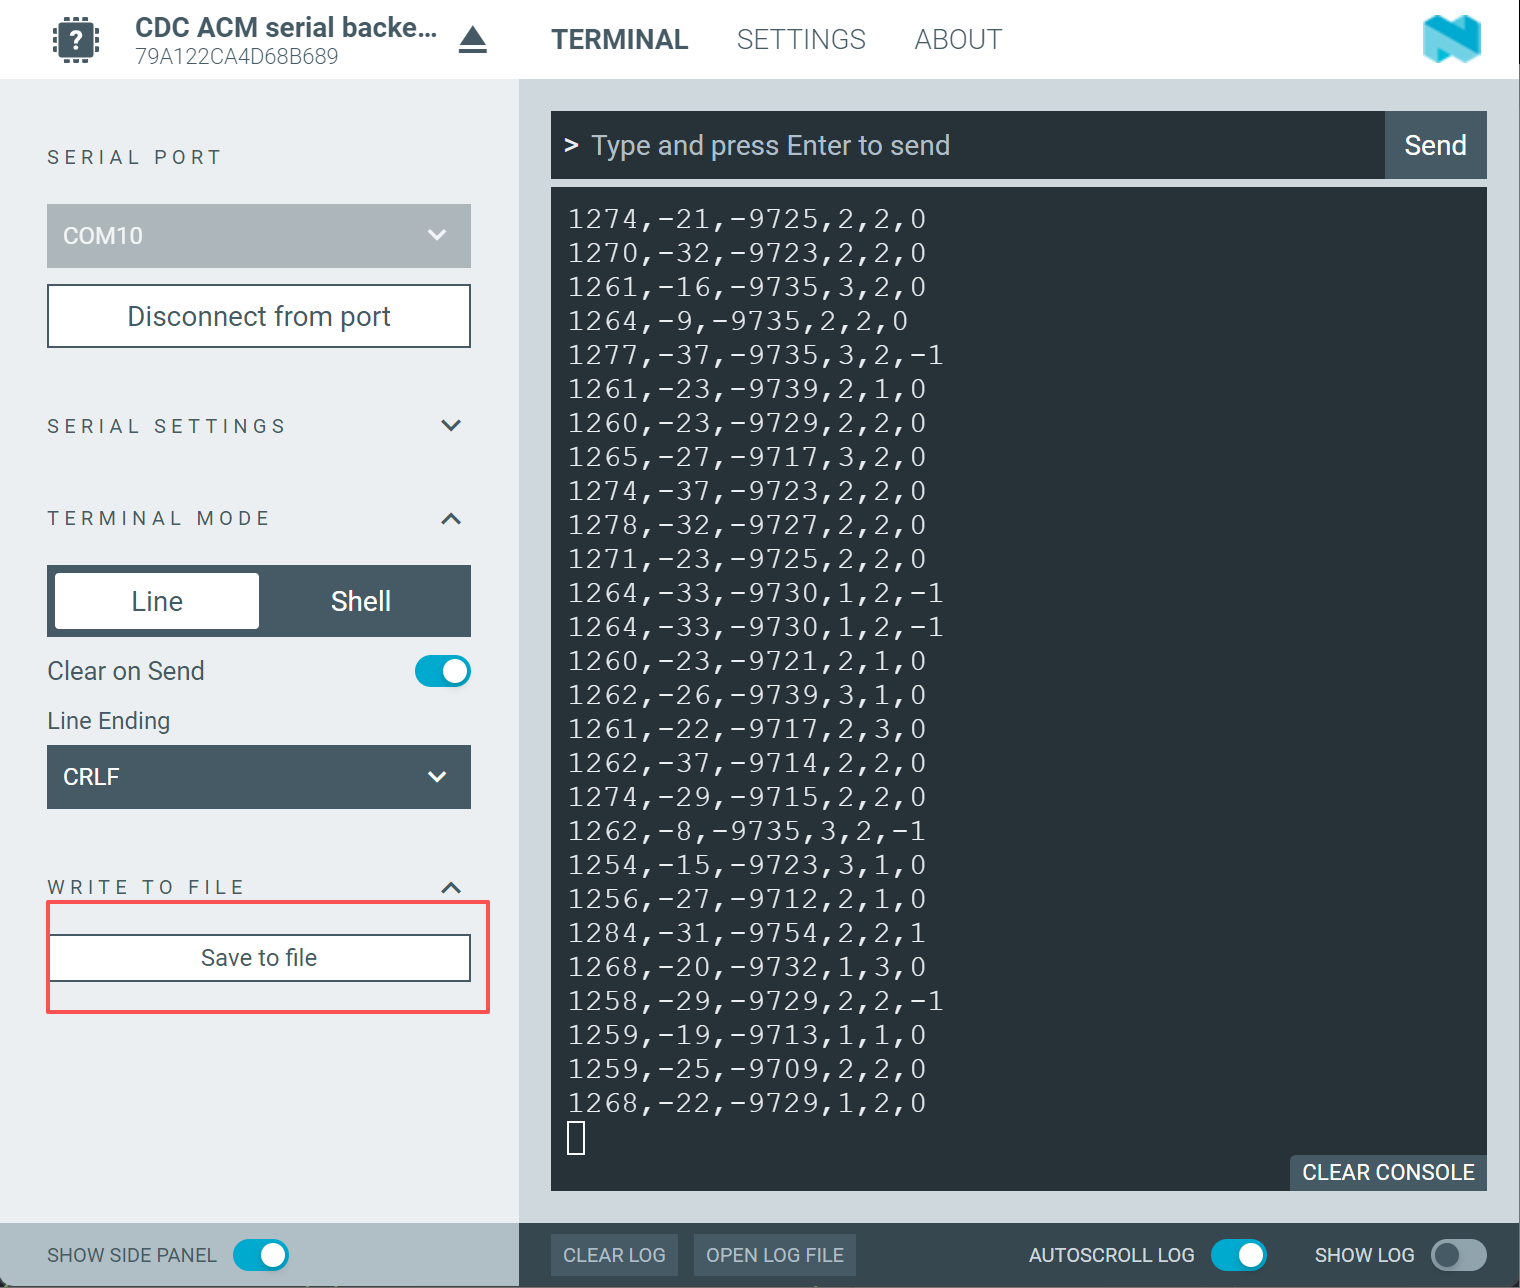Click the device chip icon
This screenshot has height=1288, width=1520.
(76, 40)
